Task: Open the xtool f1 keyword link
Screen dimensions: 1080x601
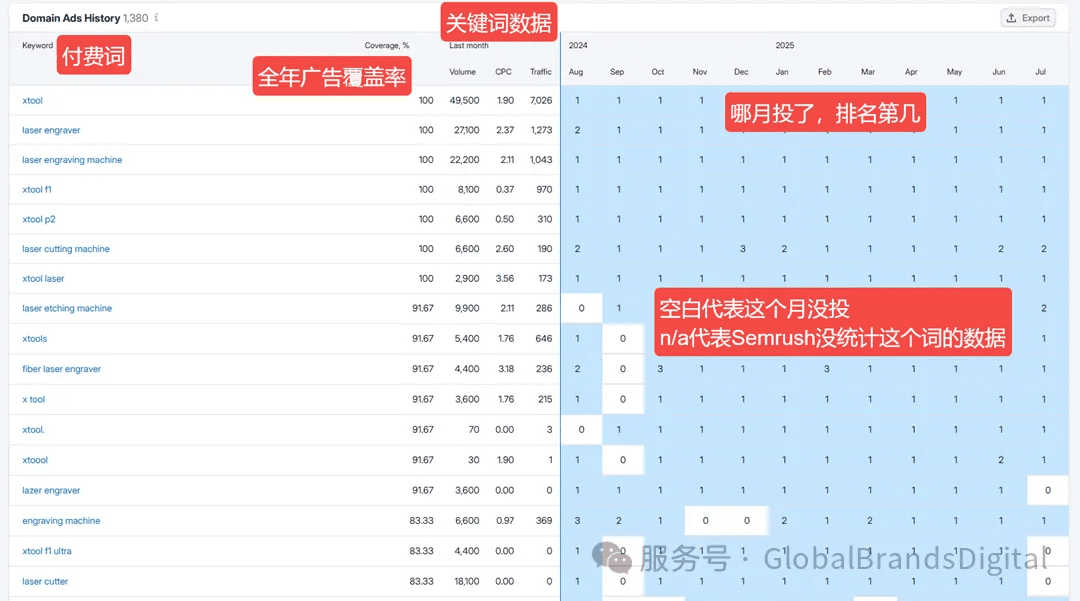Action: tap(37, 189)
